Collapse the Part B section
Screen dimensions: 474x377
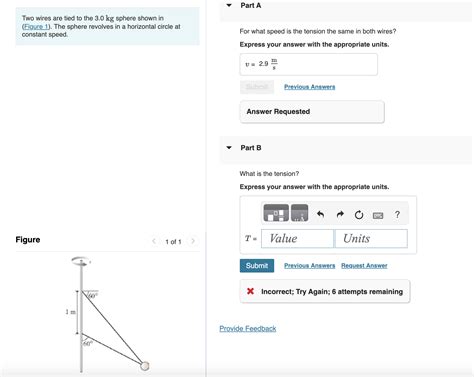click(229, 147)
